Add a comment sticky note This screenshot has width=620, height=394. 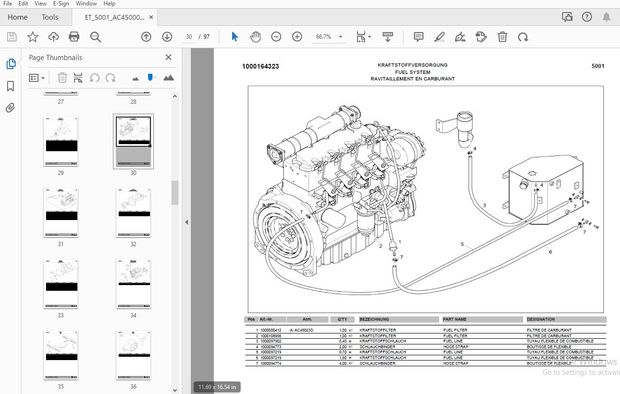point(418,37)
